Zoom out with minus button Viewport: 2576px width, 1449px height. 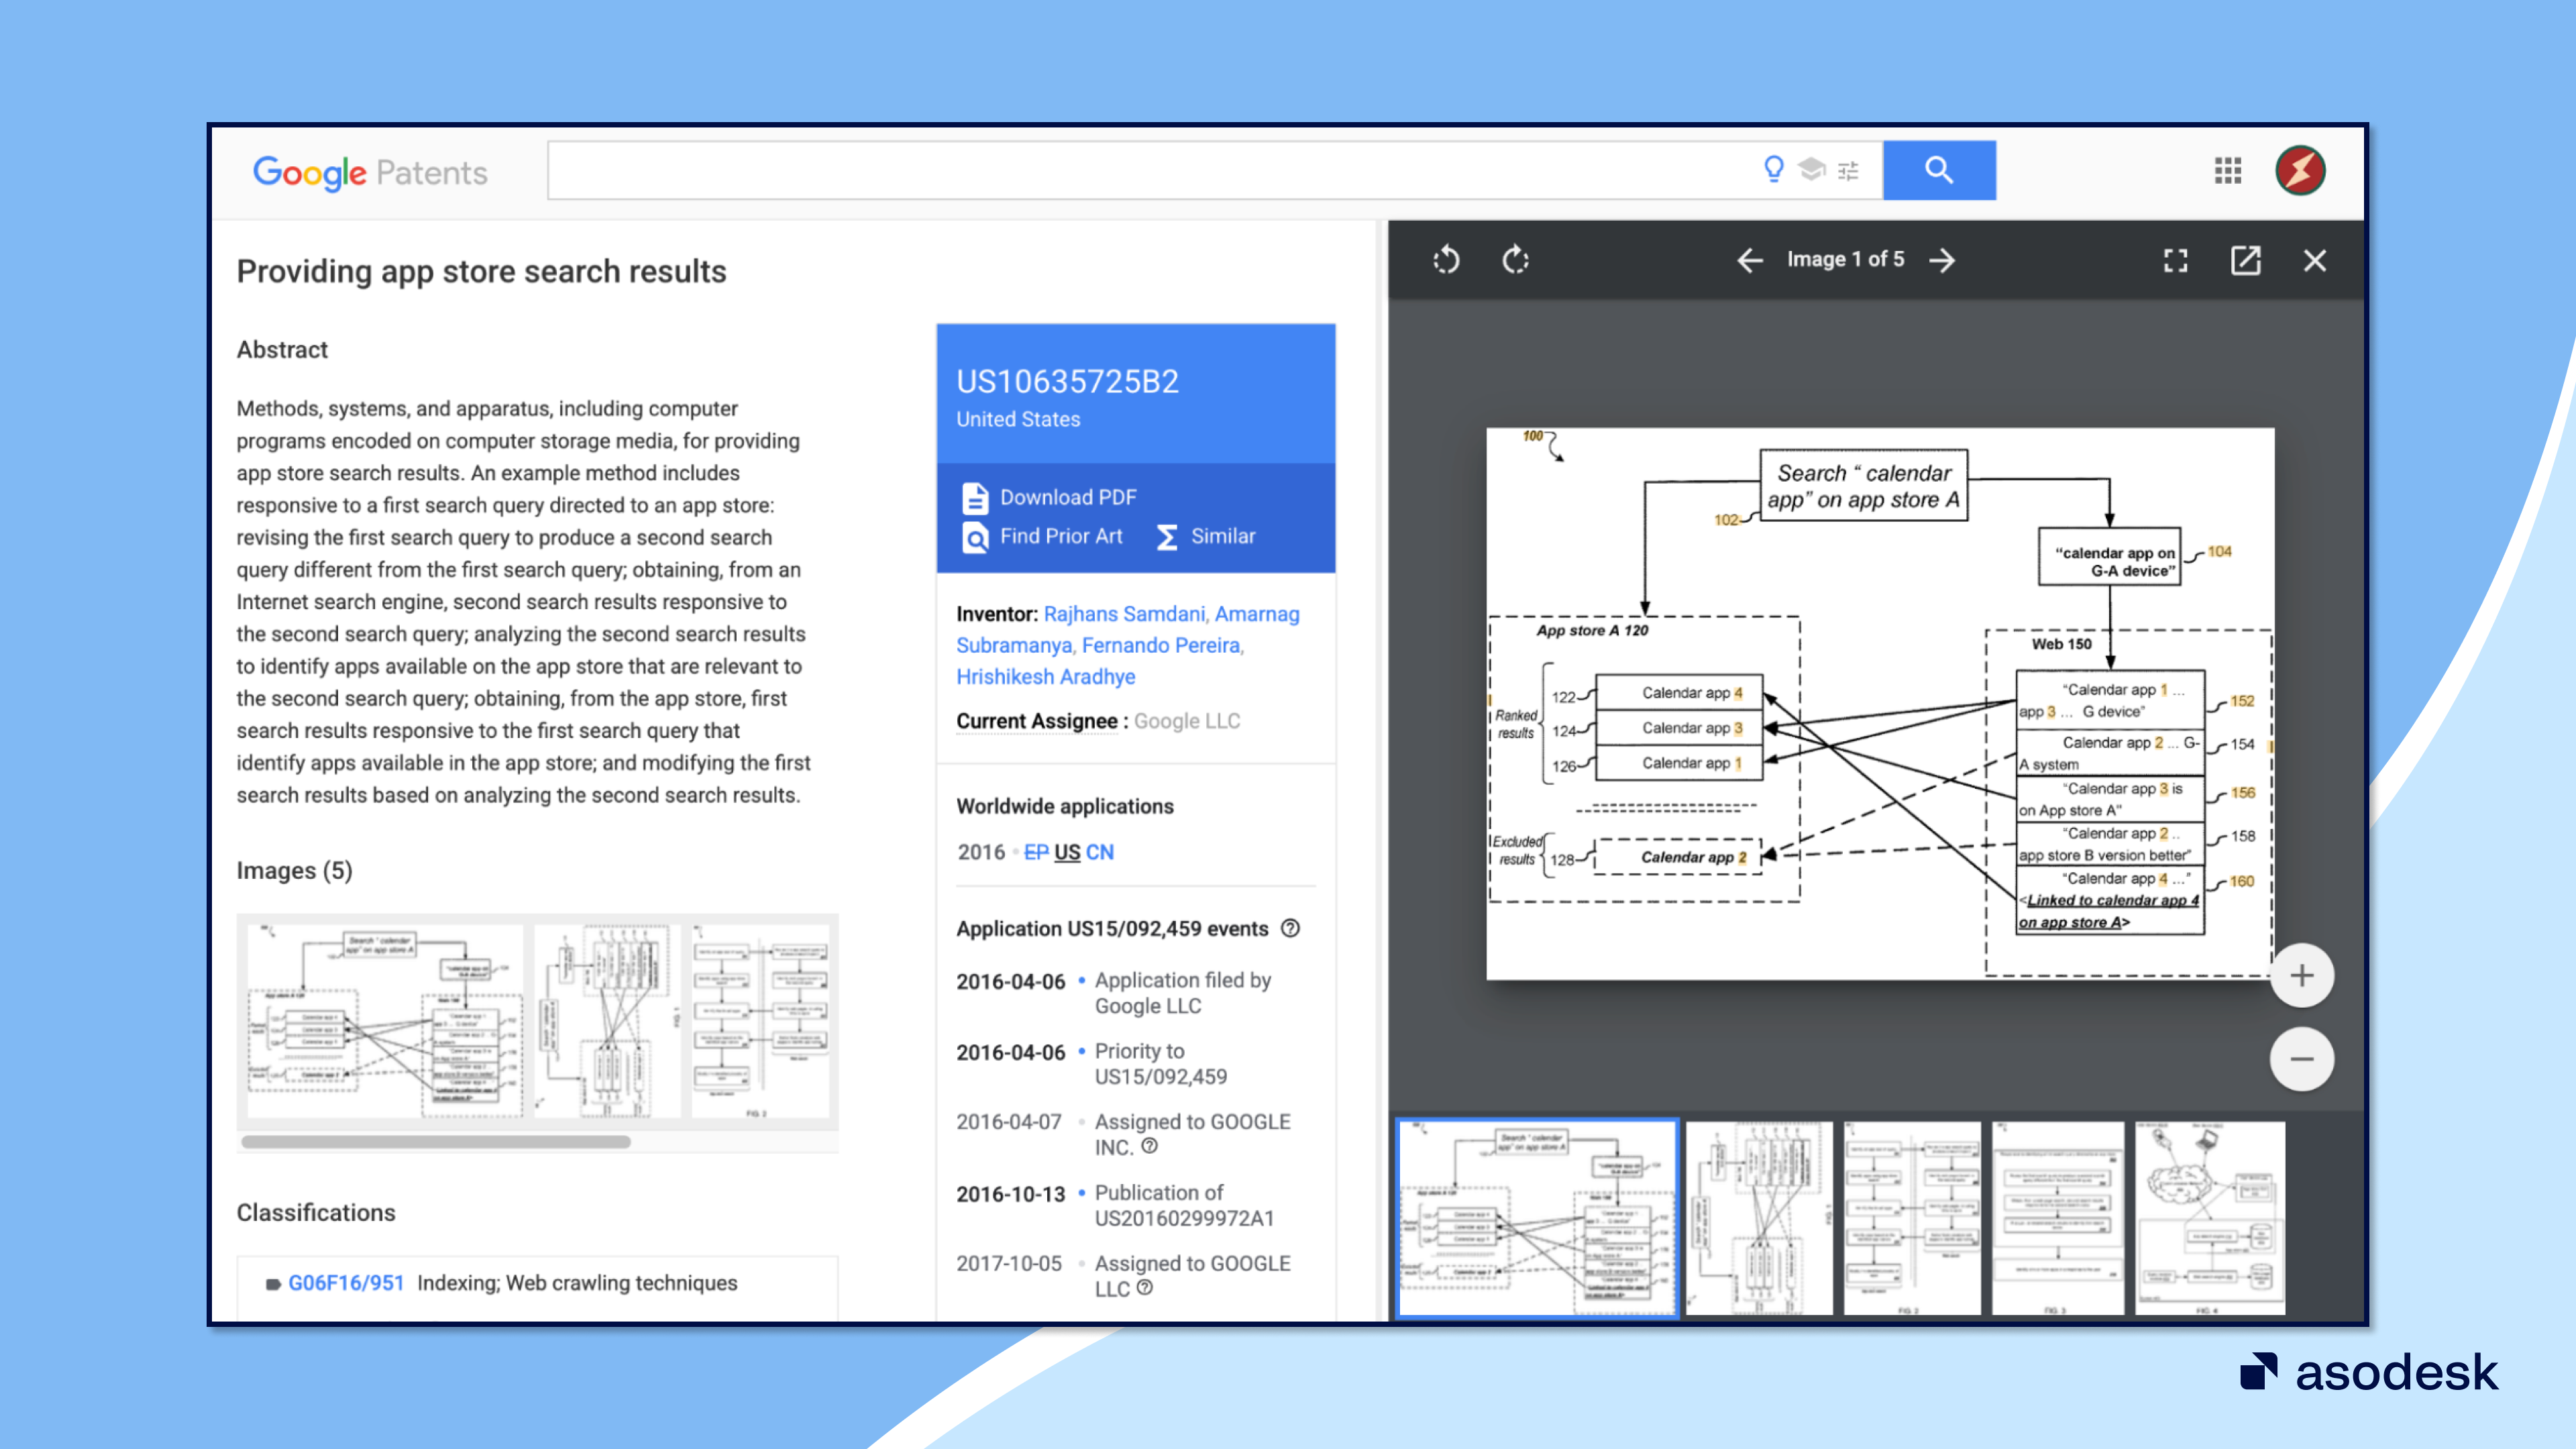pyautogui.click(x=2301, y=1058)
